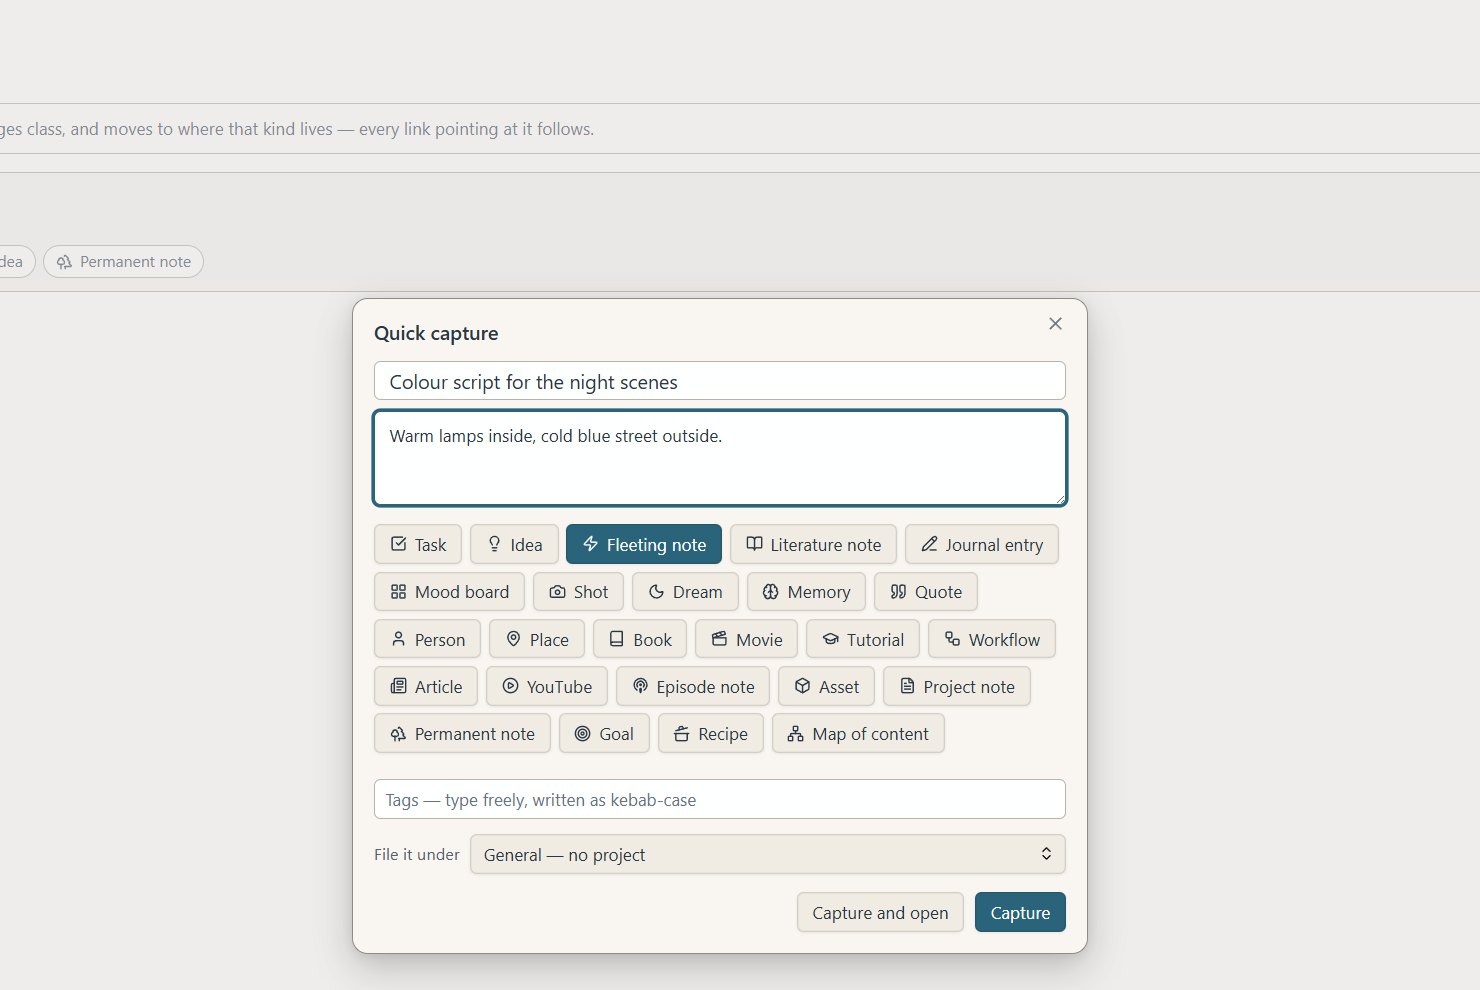This screenshot has width=1480, height=990.
Task: Toggle the Fleeting note type
Action: pyautogui.click(x=644, y=544)
